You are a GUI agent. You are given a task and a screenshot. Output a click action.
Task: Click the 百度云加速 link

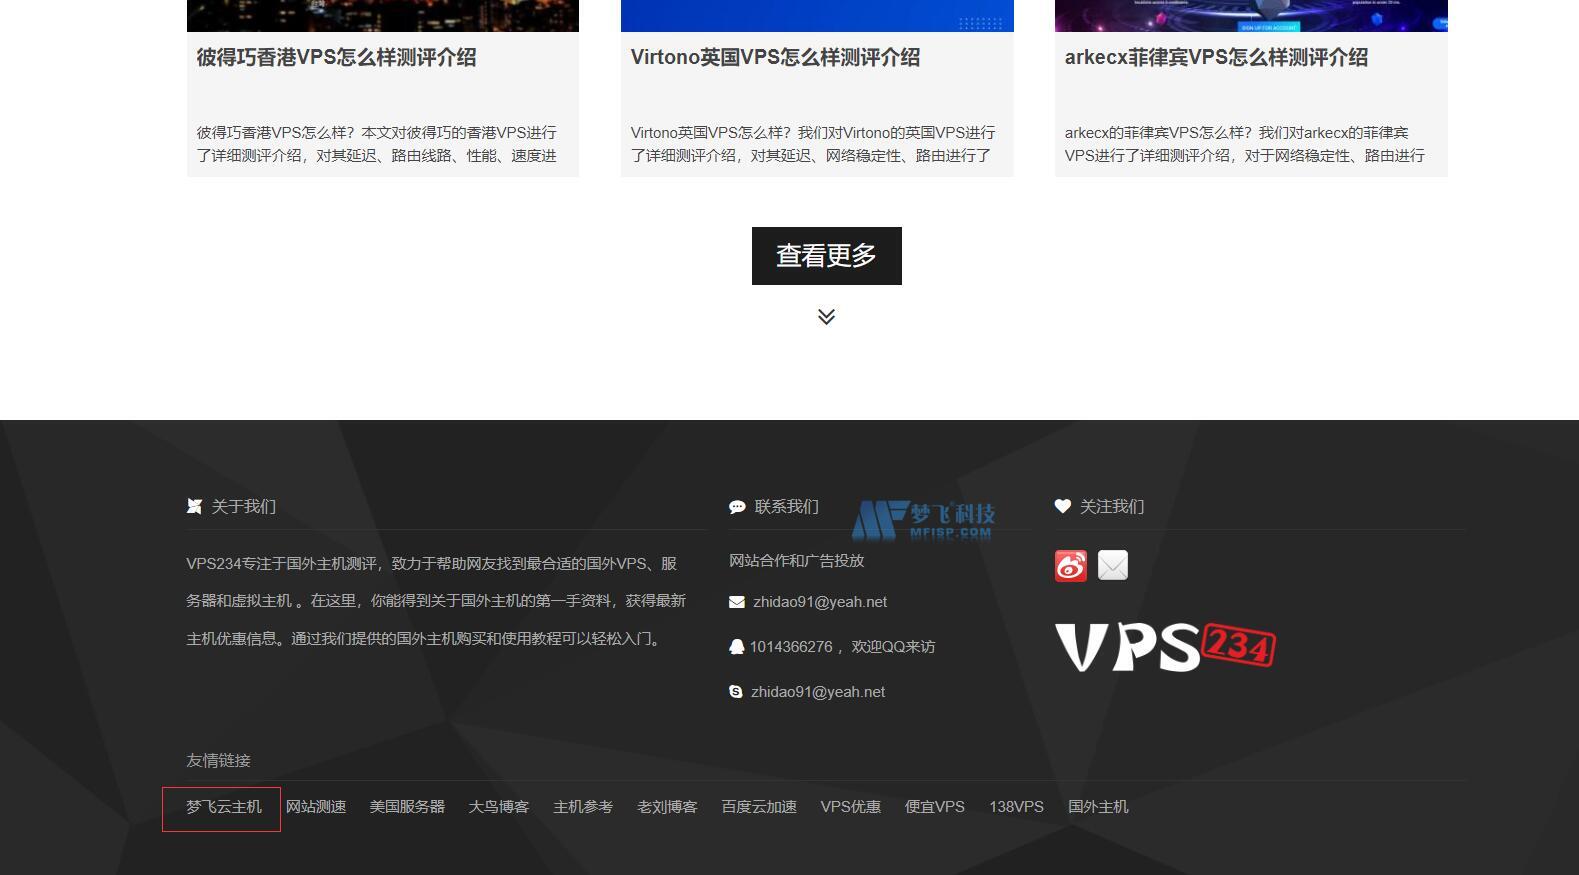(759, 807)
